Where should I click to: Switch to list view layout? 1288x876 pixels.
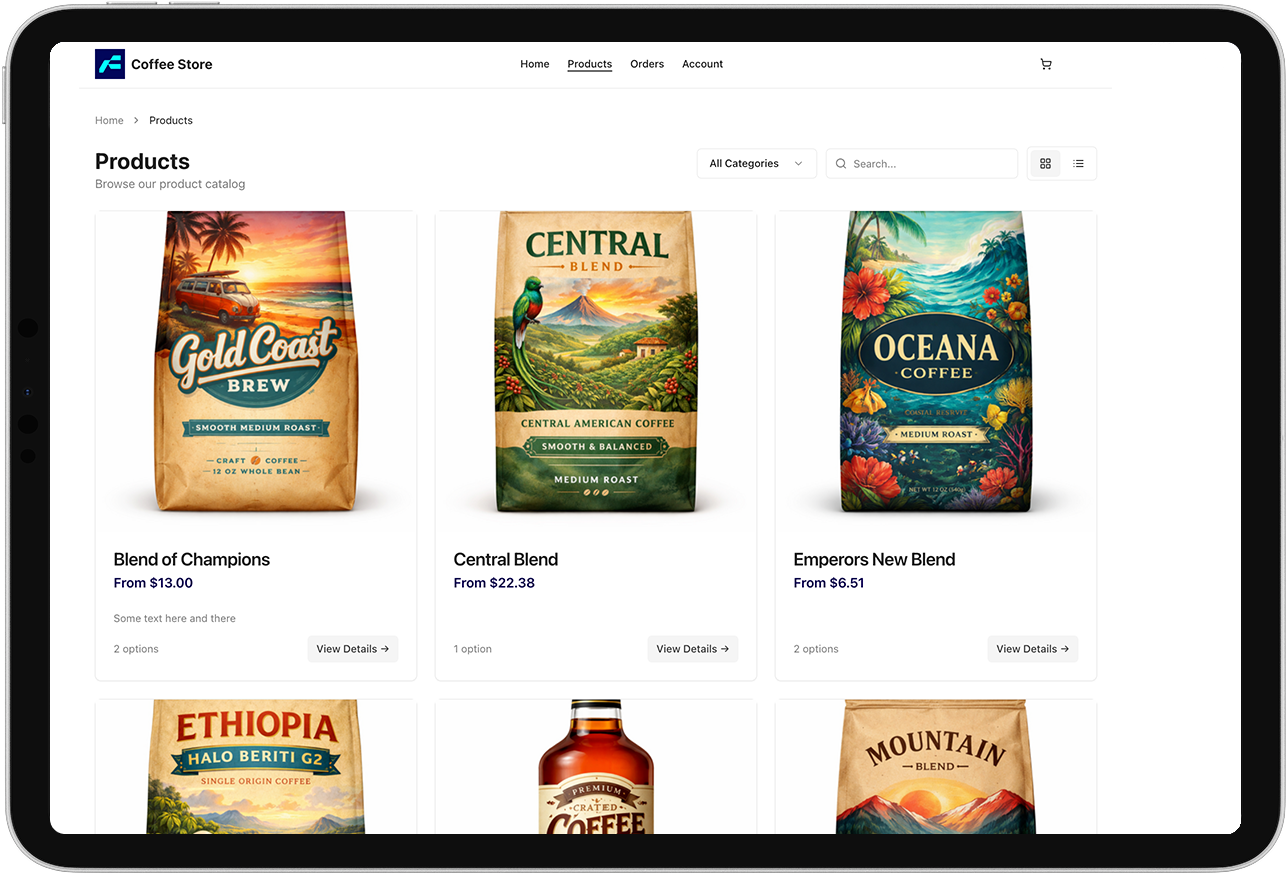point(1078,164)
